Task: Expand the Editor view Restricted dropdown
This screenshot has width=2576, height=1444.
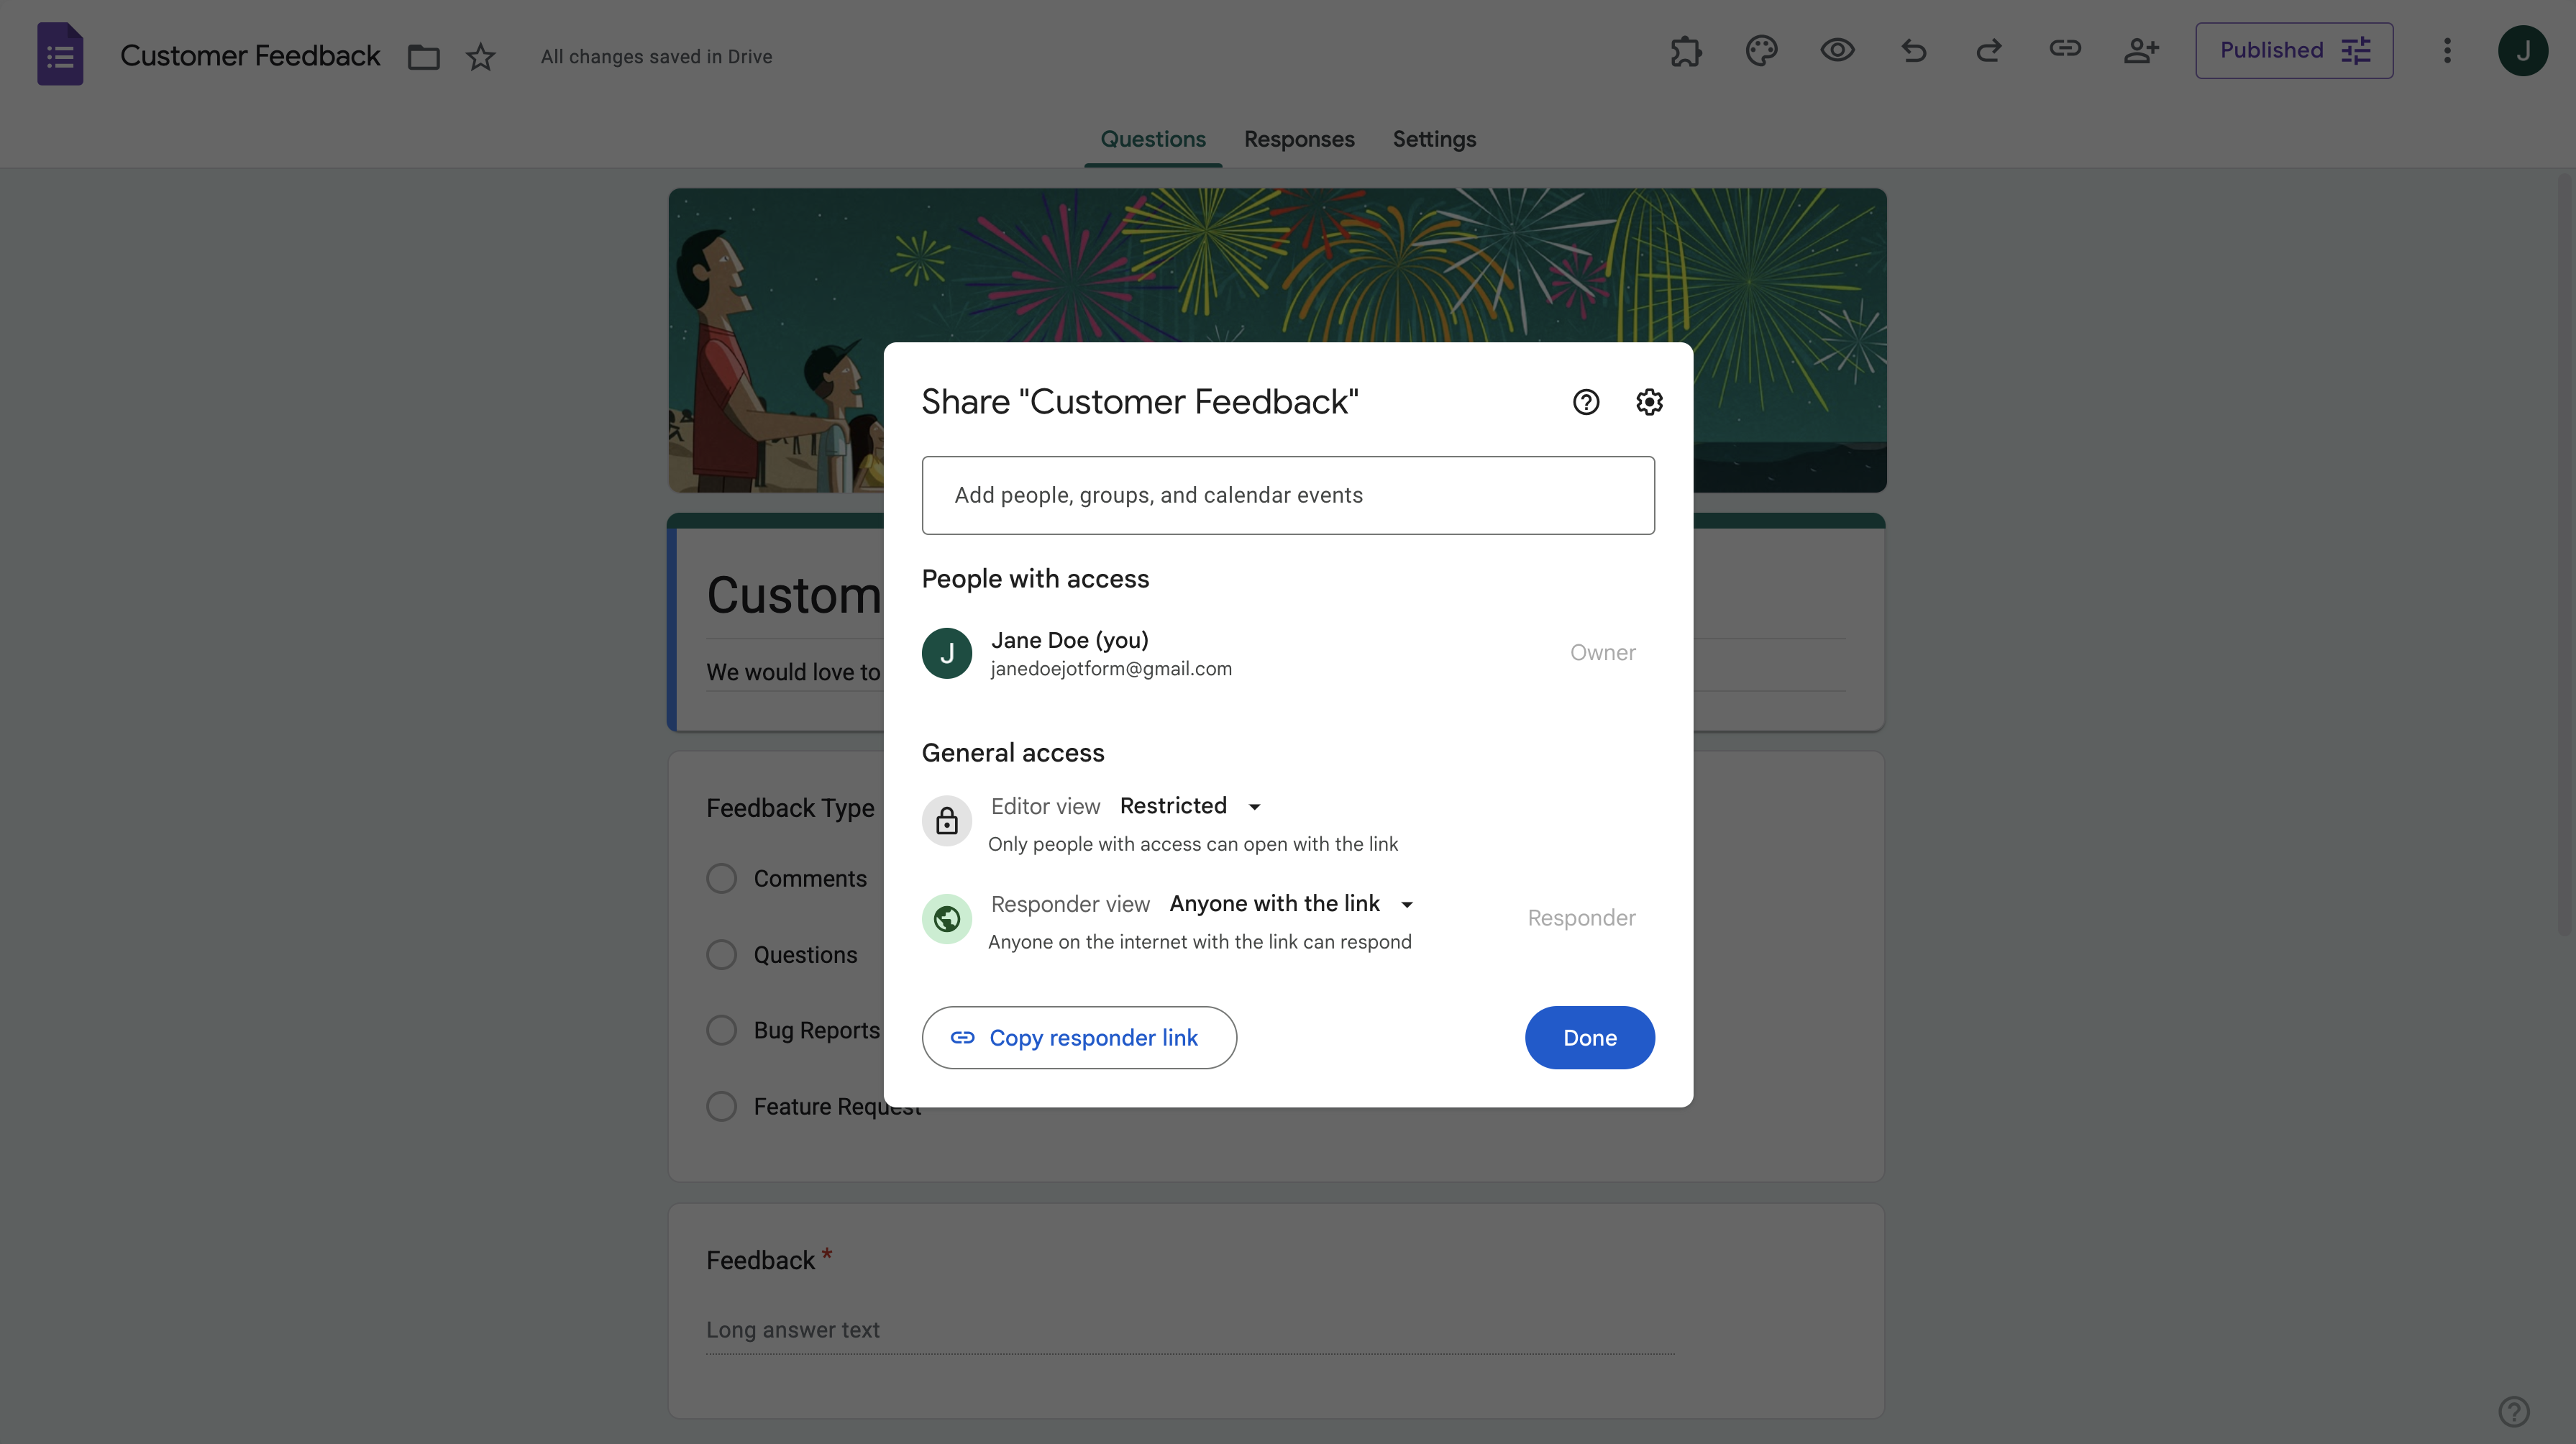Action: pyautogui.click(x=1190, y=806)
